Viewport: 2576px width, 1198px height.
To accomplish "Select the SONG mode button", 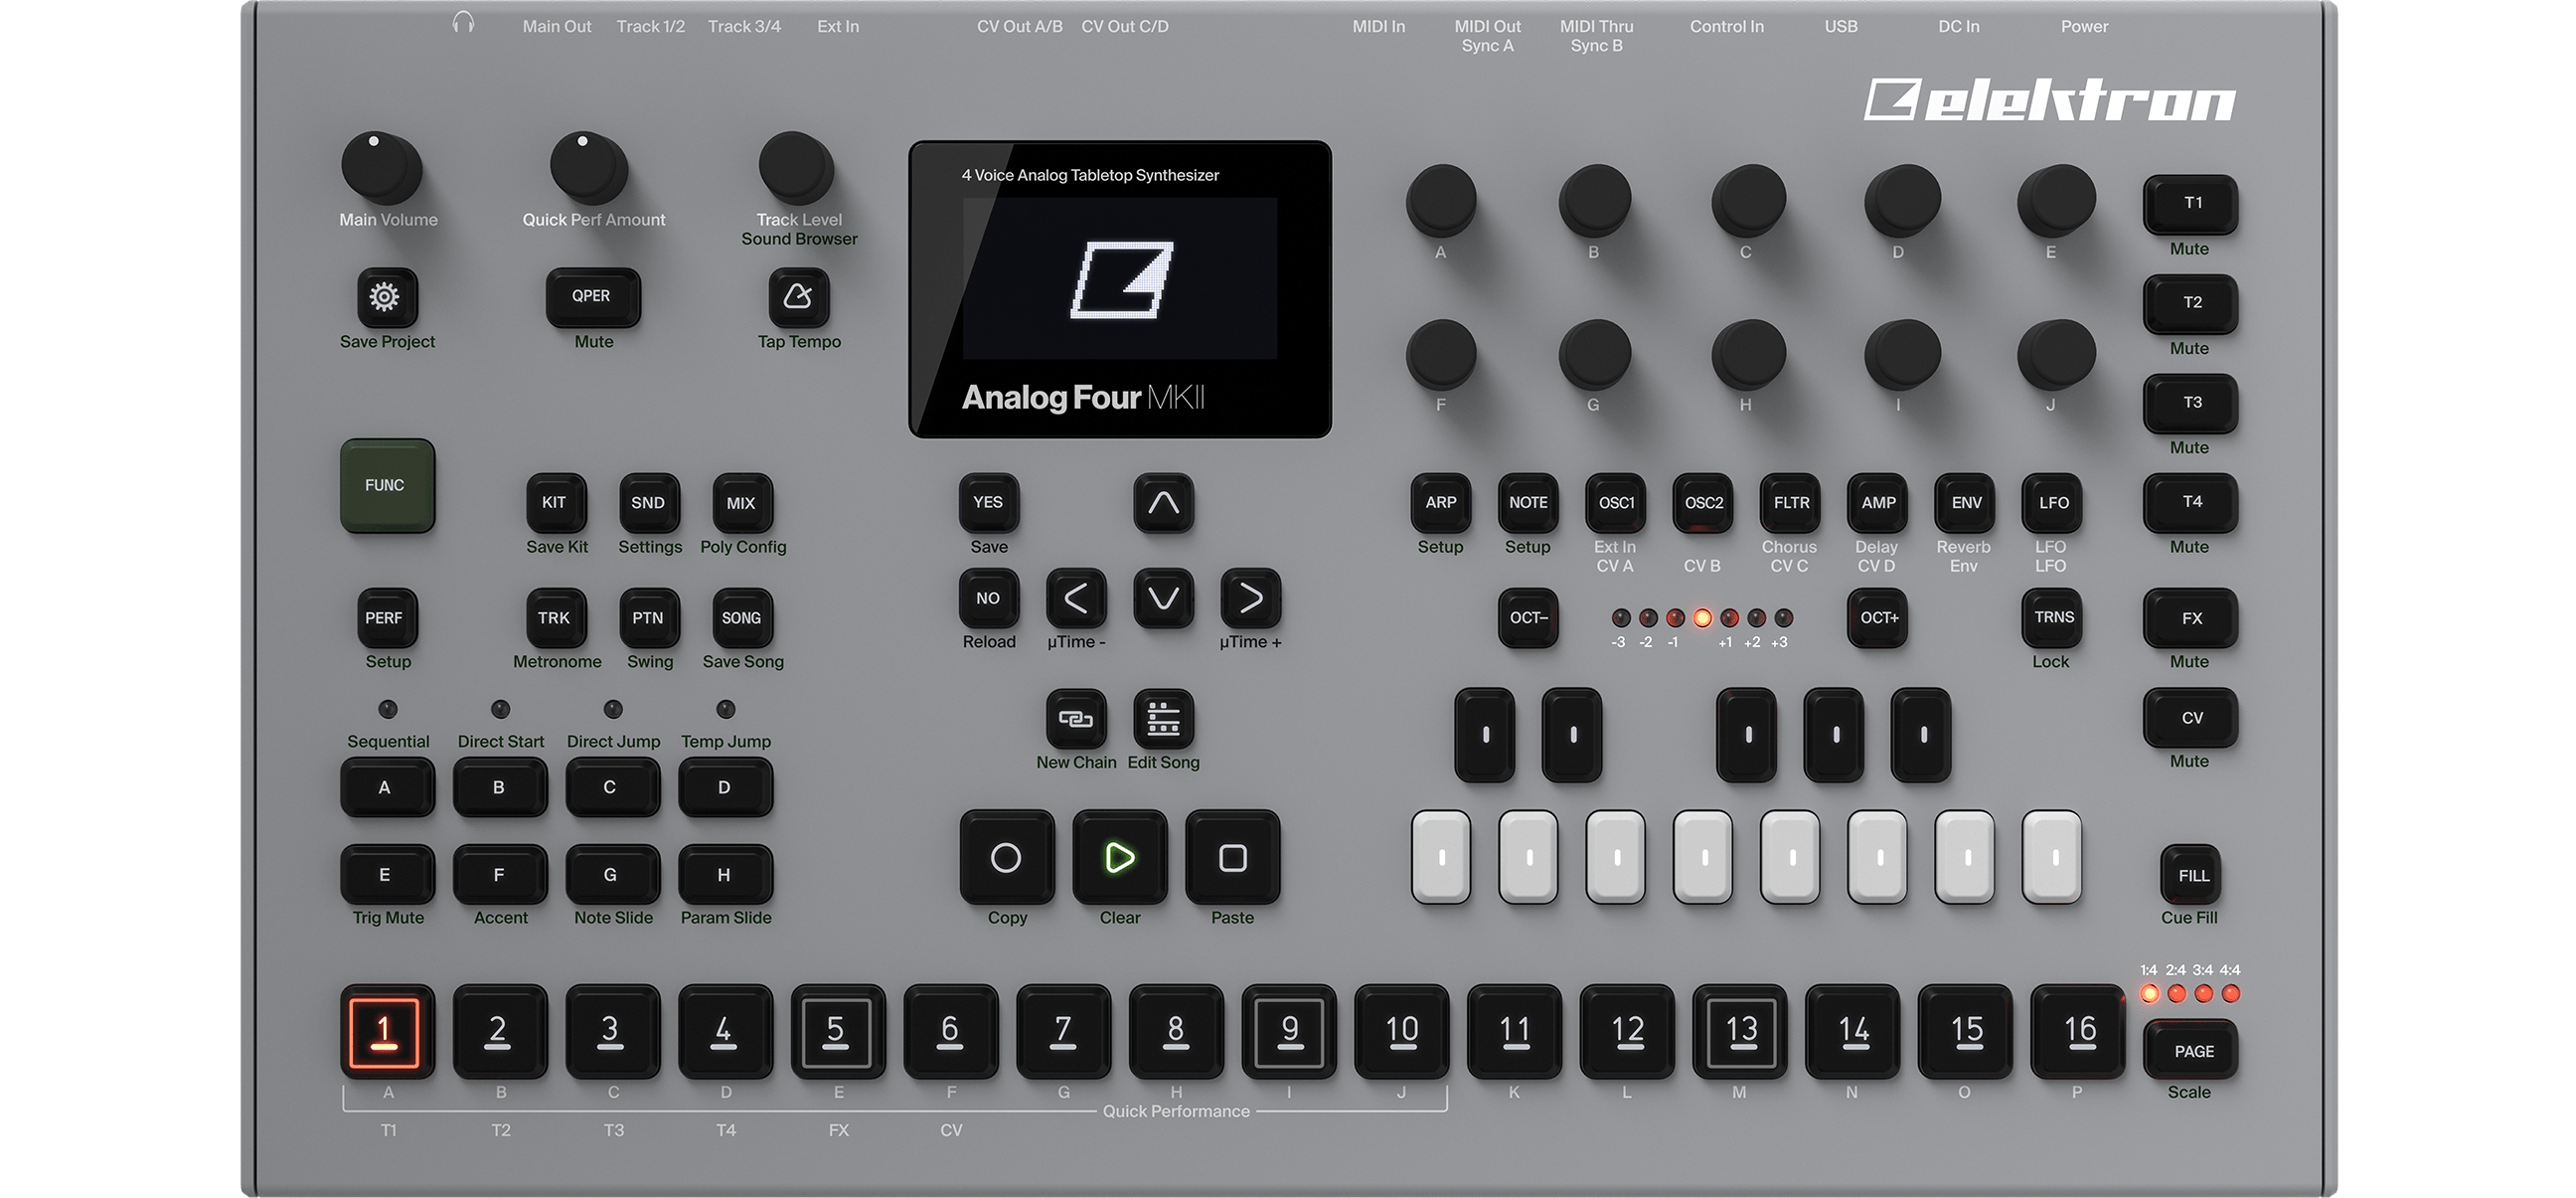I will click(741, 618).
